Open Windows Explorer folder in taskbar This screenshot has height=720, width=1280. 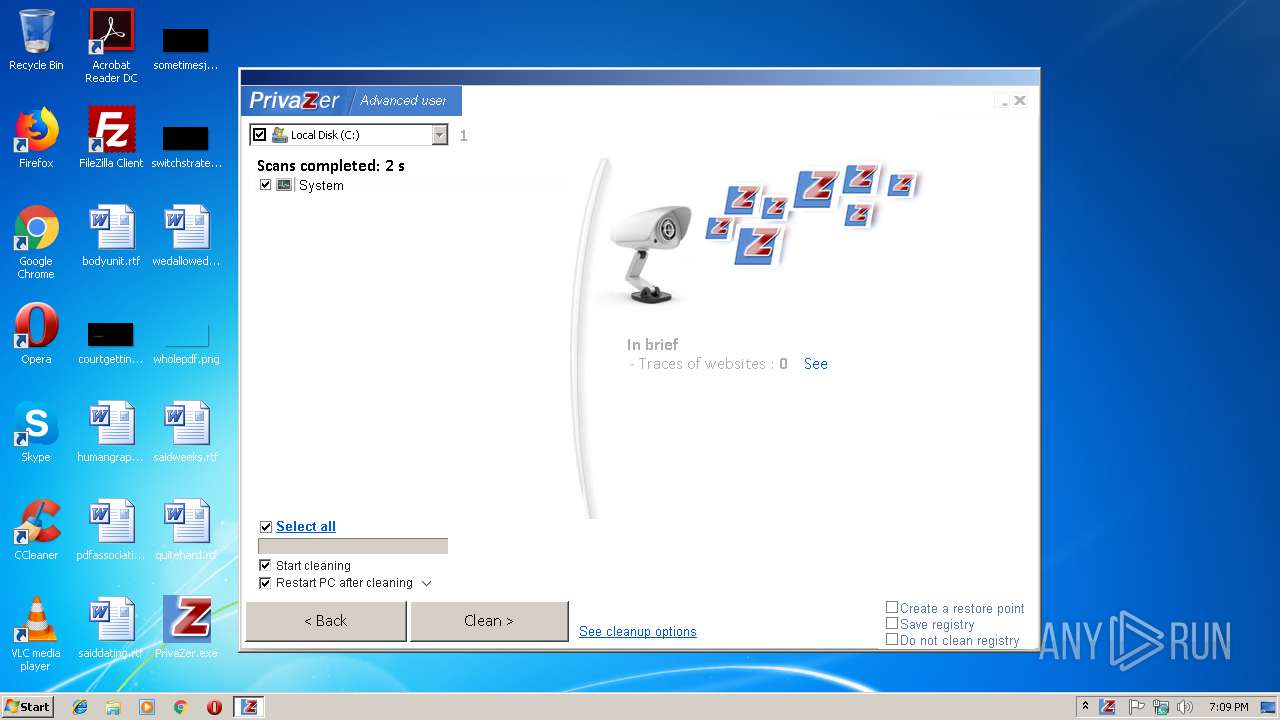point(113,707)
